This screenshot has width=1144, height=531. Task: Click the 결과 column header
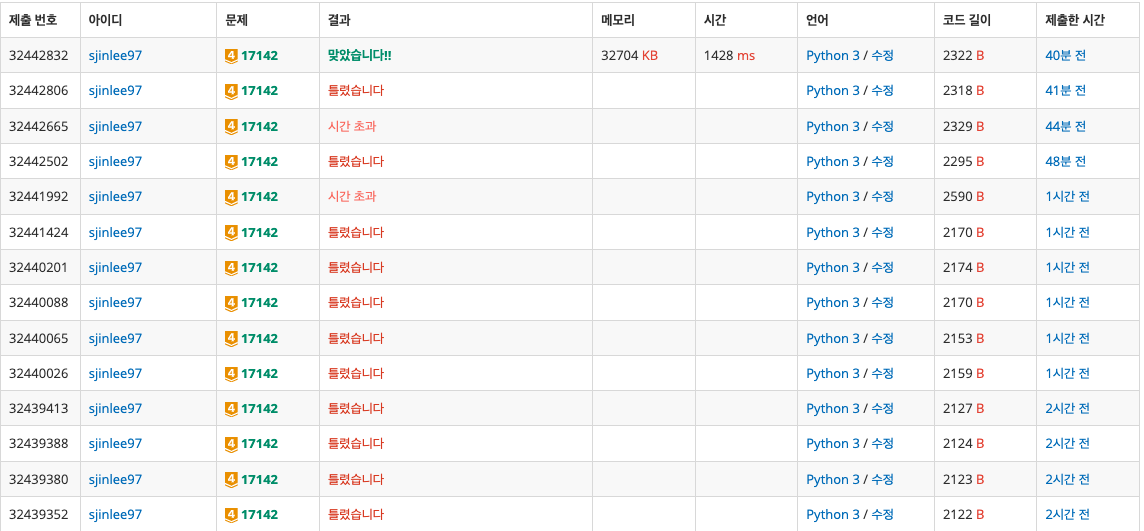(x=339, y=20)
